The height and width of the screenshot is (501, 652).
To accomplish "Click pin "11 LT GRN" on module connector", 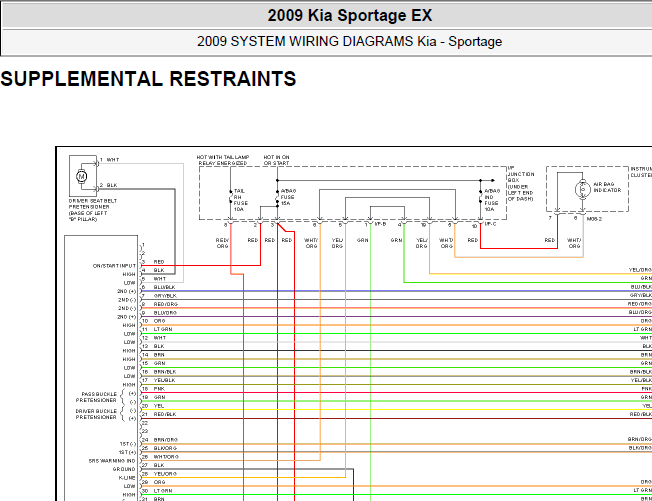I will [x=157, y=329].
